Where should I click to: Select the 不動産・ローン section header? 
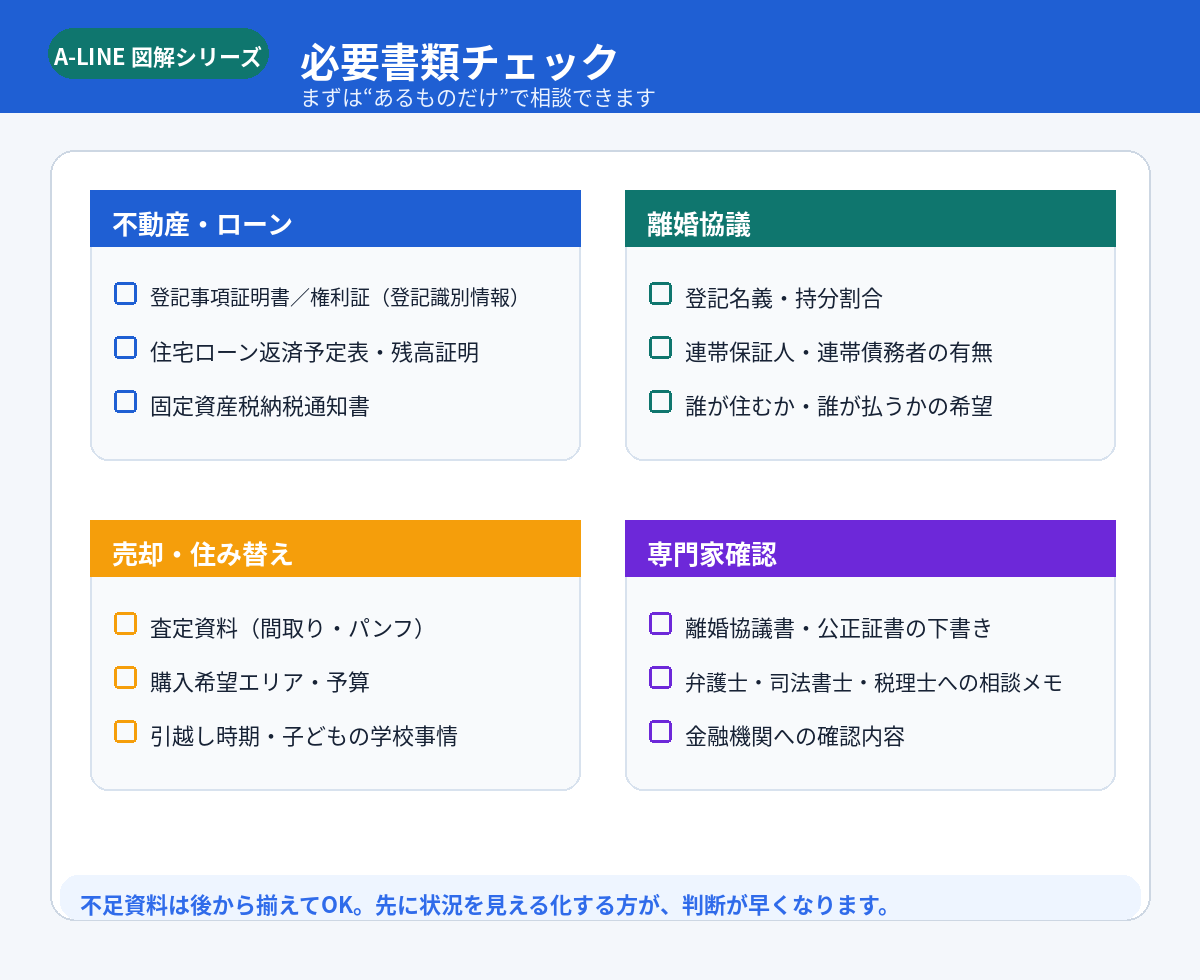335,219
